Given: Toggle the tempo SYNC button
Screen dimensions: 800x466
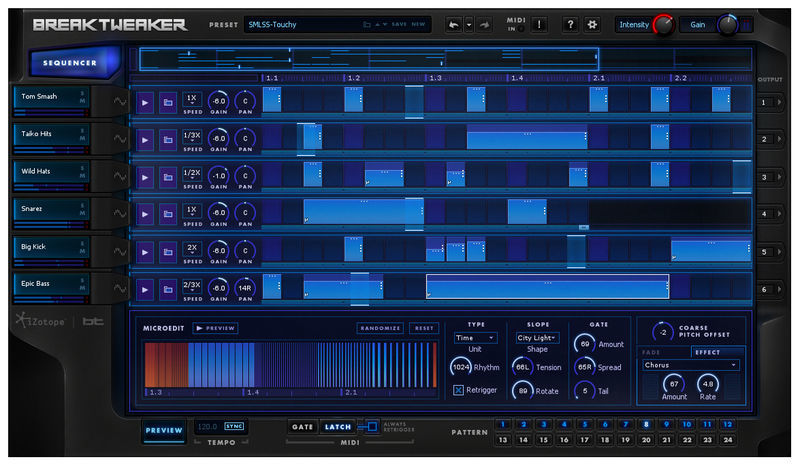Looking at the screenshot, I should (234, 426).
